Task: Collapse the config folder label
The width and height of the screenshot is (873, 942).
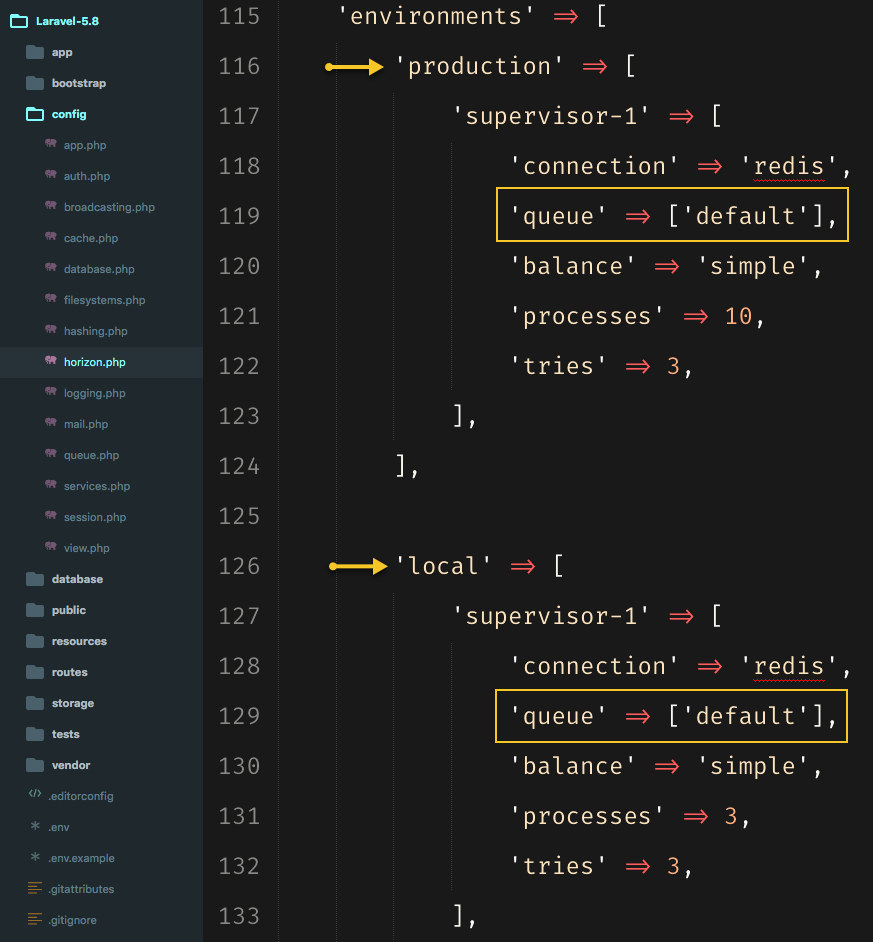Action: pyautogui.click(x=69, y=114)
